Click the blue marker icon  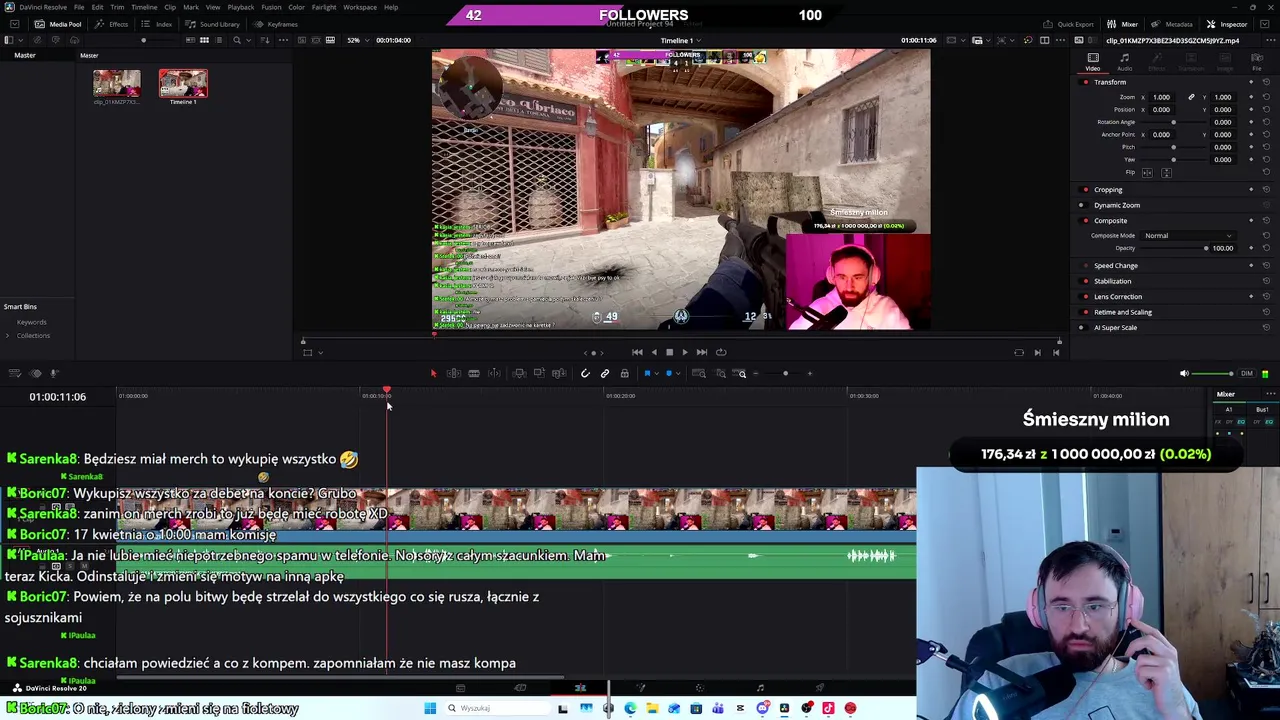(x=668, y=373)
